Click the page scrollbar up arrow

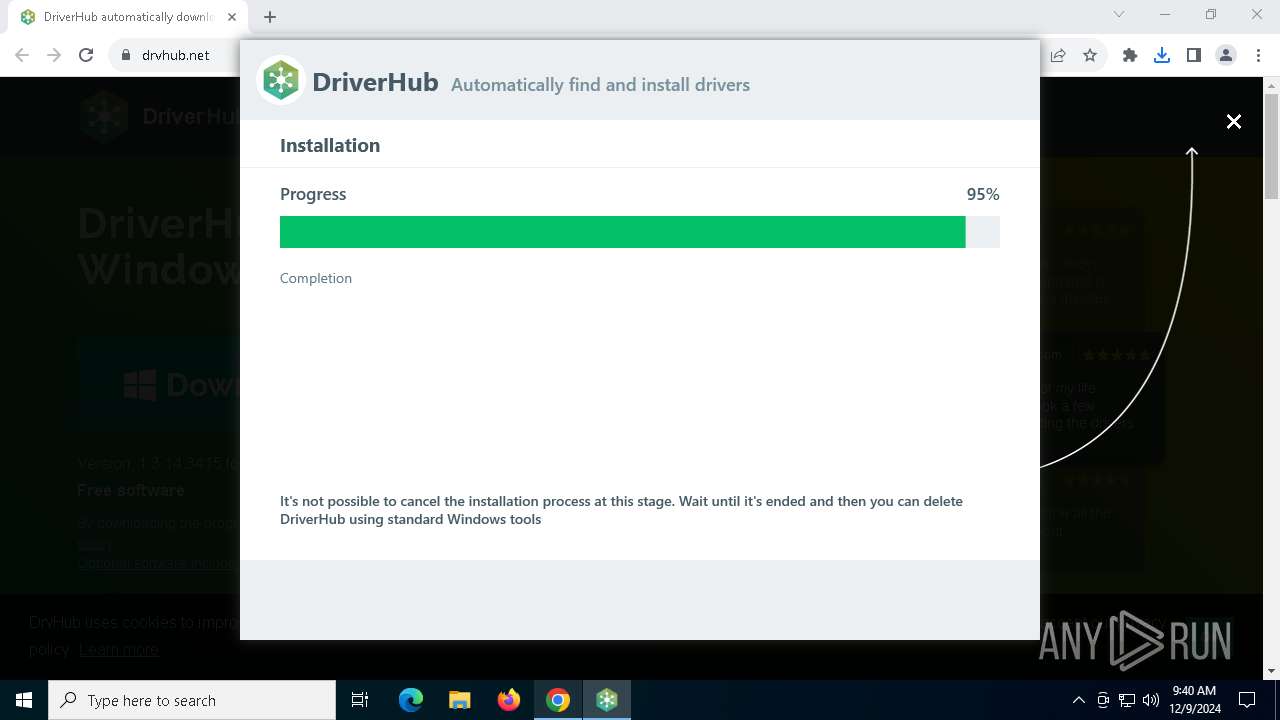pyautogui.click(x=1272, y=86)
